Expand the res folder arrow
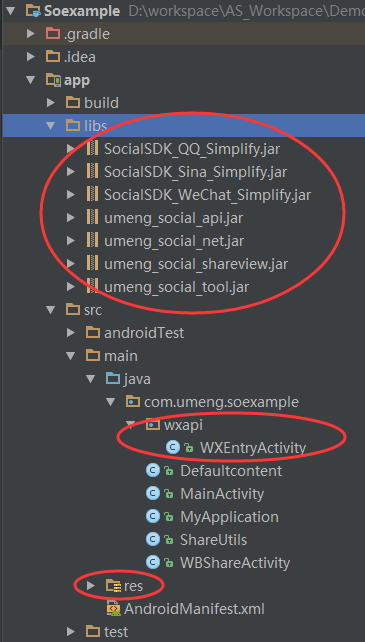365x642 pixels. (91, 586)
